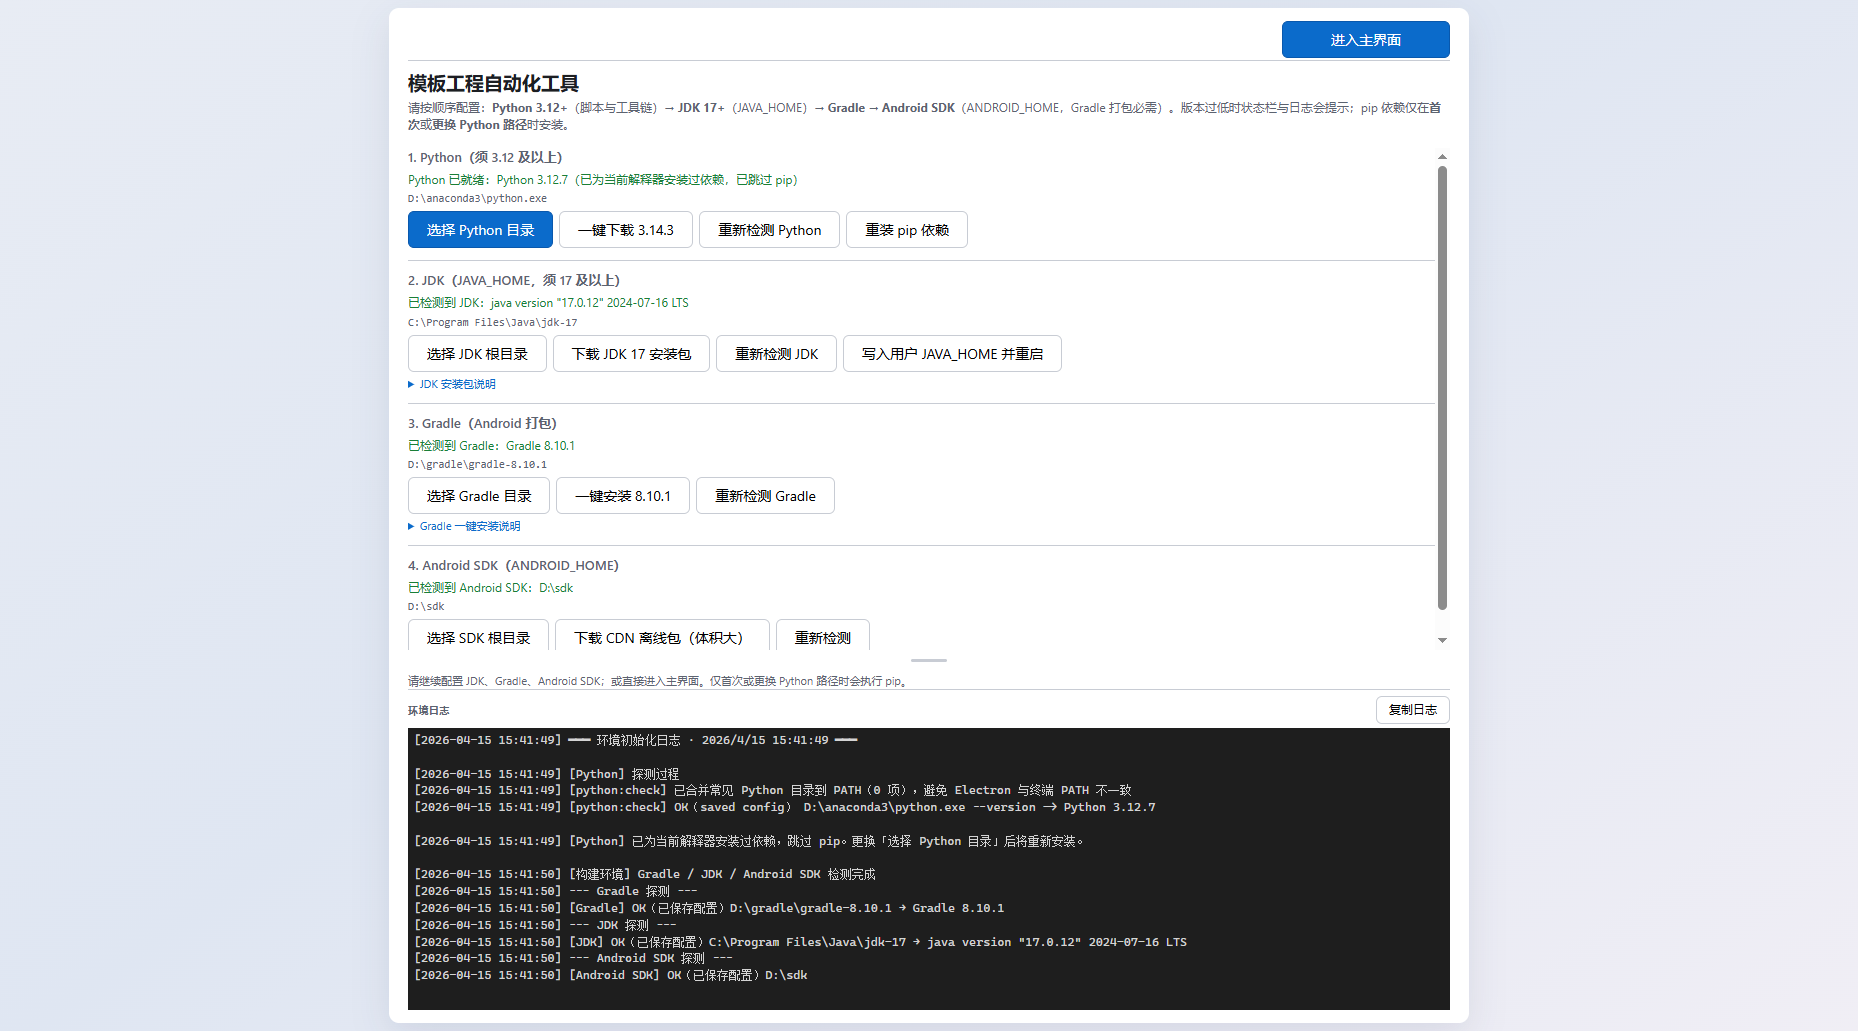
Task: Click section title 2. JDK（JAVA_HOME）
Action: point(514,280)
